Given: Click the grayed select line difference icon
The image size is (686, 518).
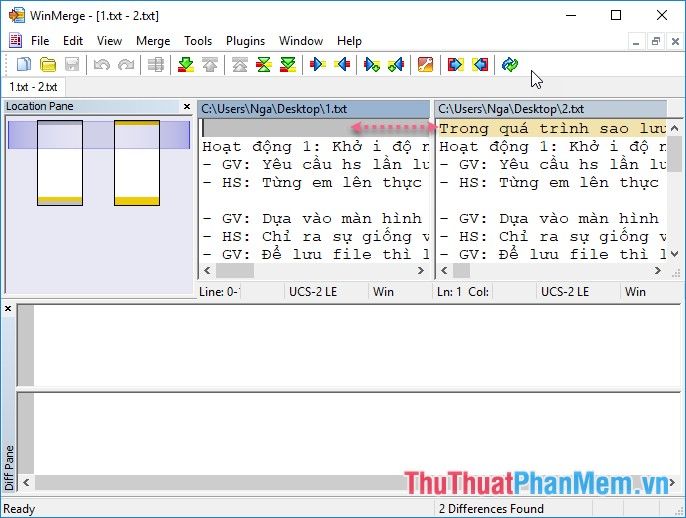Looking at the screenshot, I should pyautogui.click(x=155, y=65).
